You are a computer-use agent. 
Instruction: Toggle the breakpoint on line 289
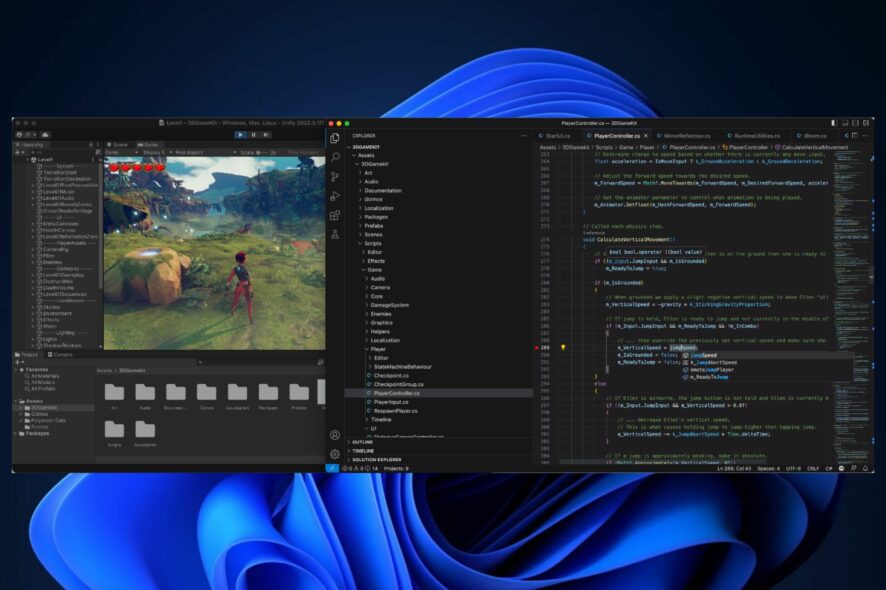(x=536, y=348)
